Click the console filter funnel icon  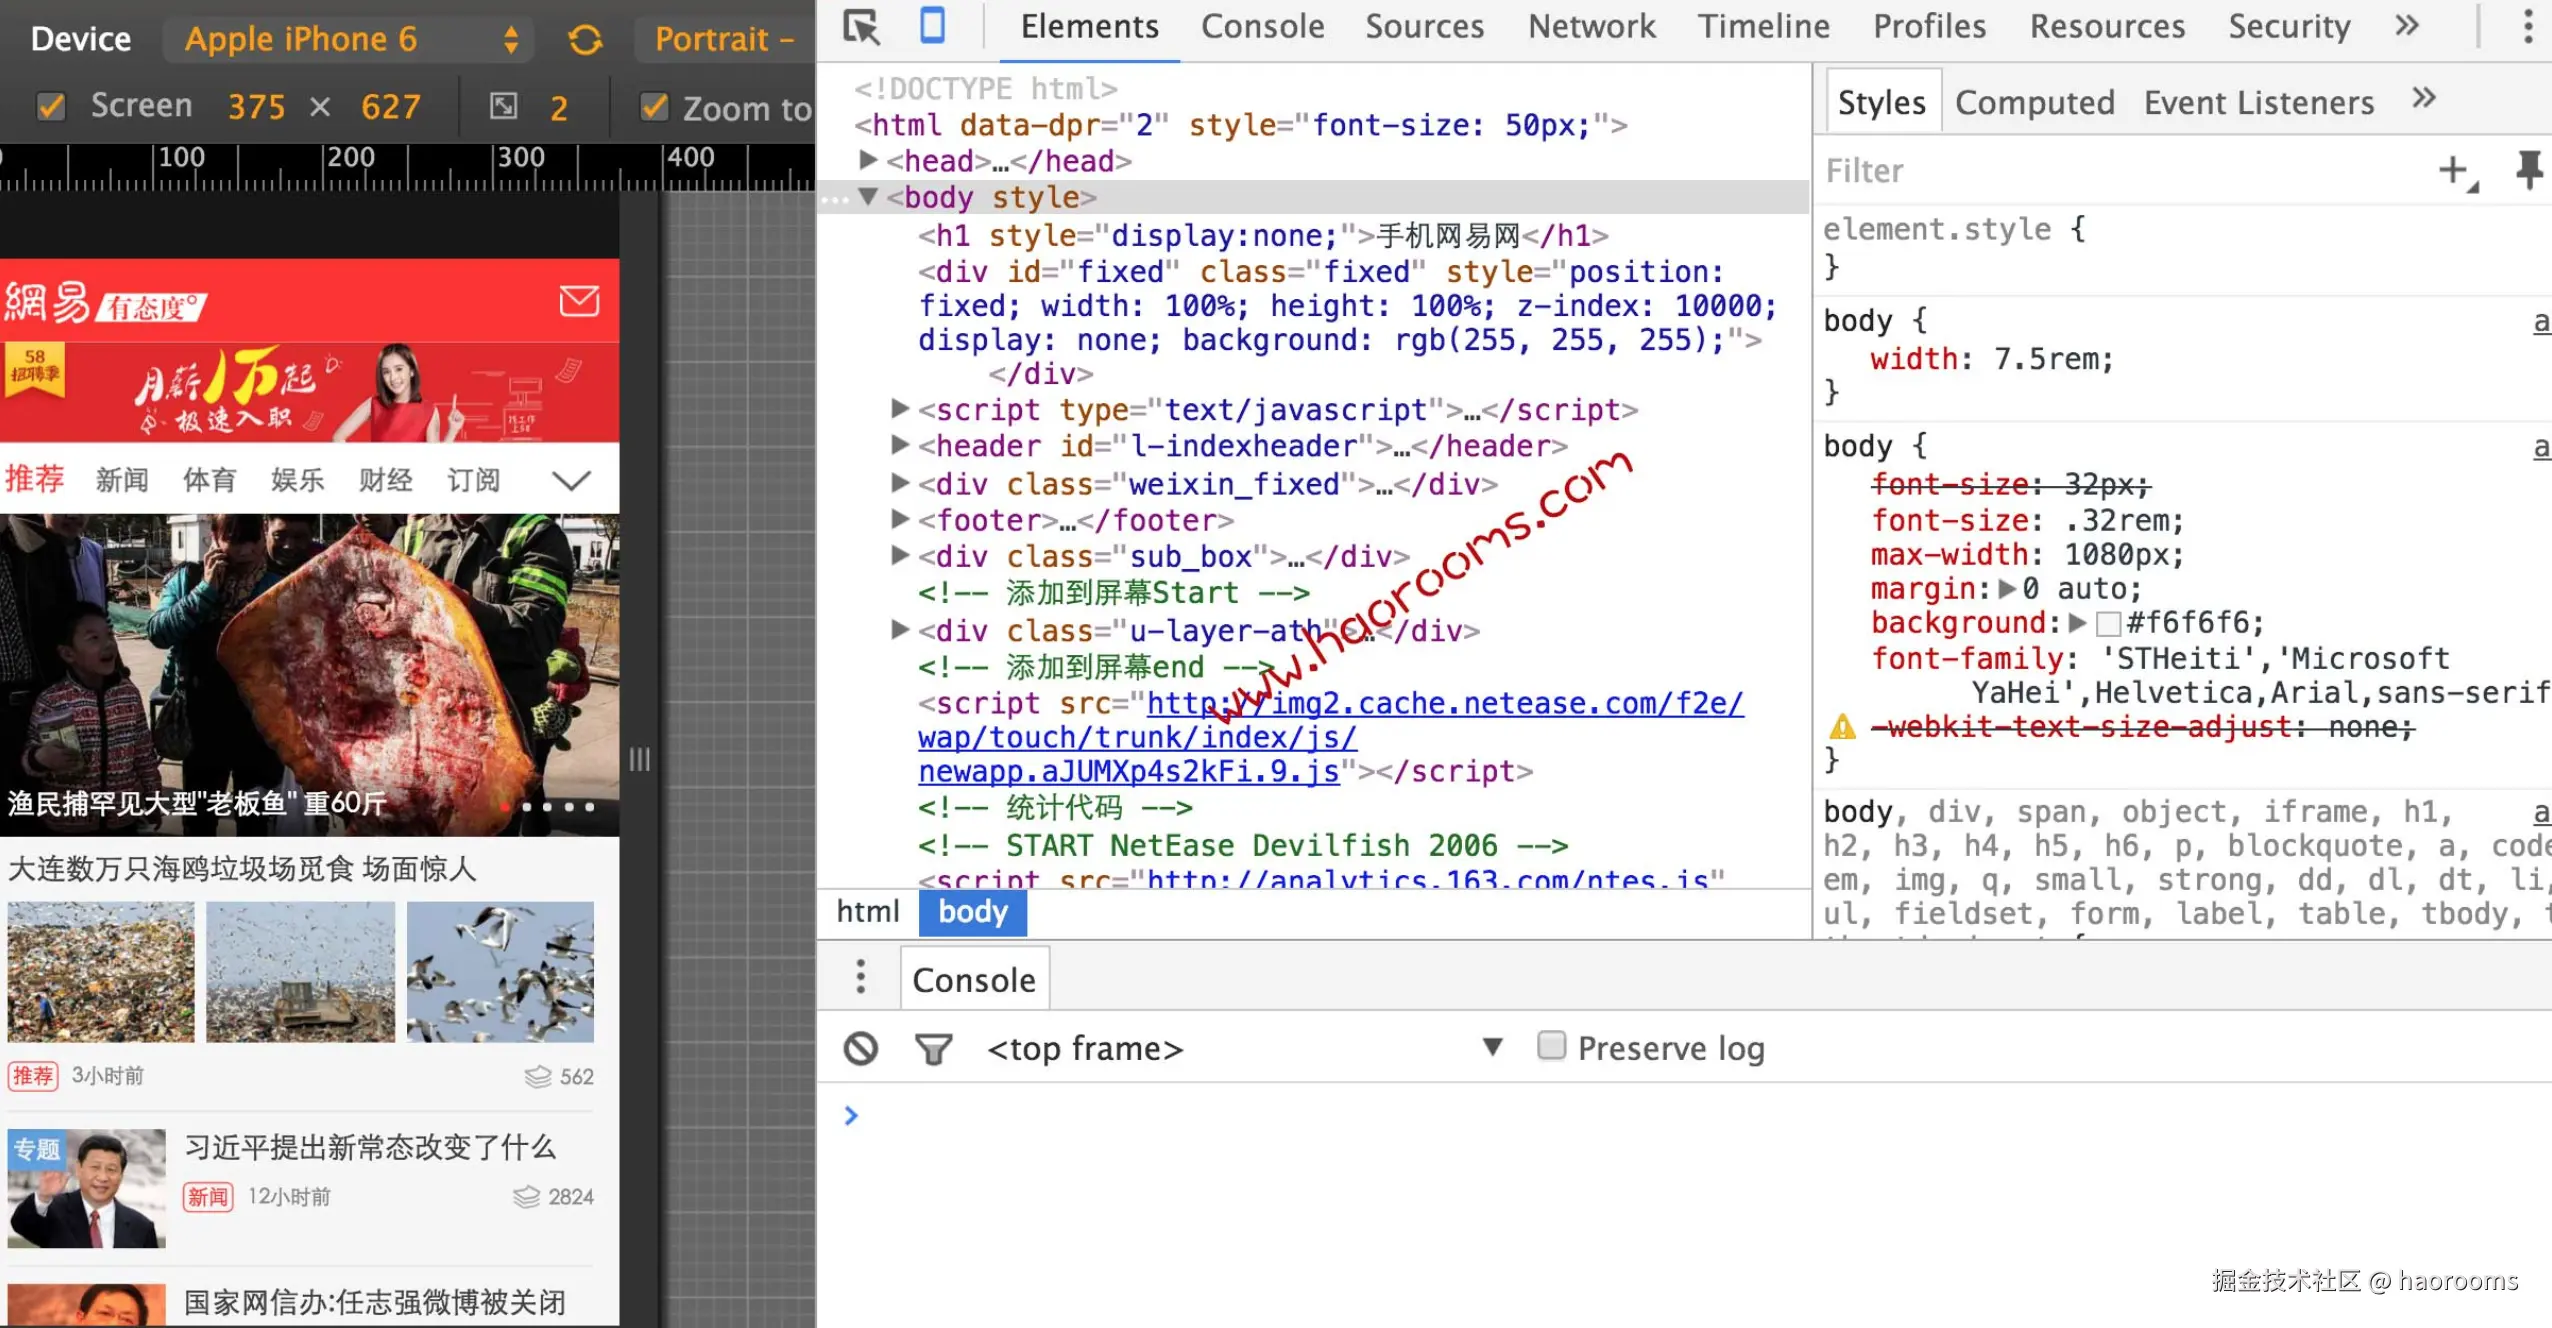click(x=933, y=1048)
